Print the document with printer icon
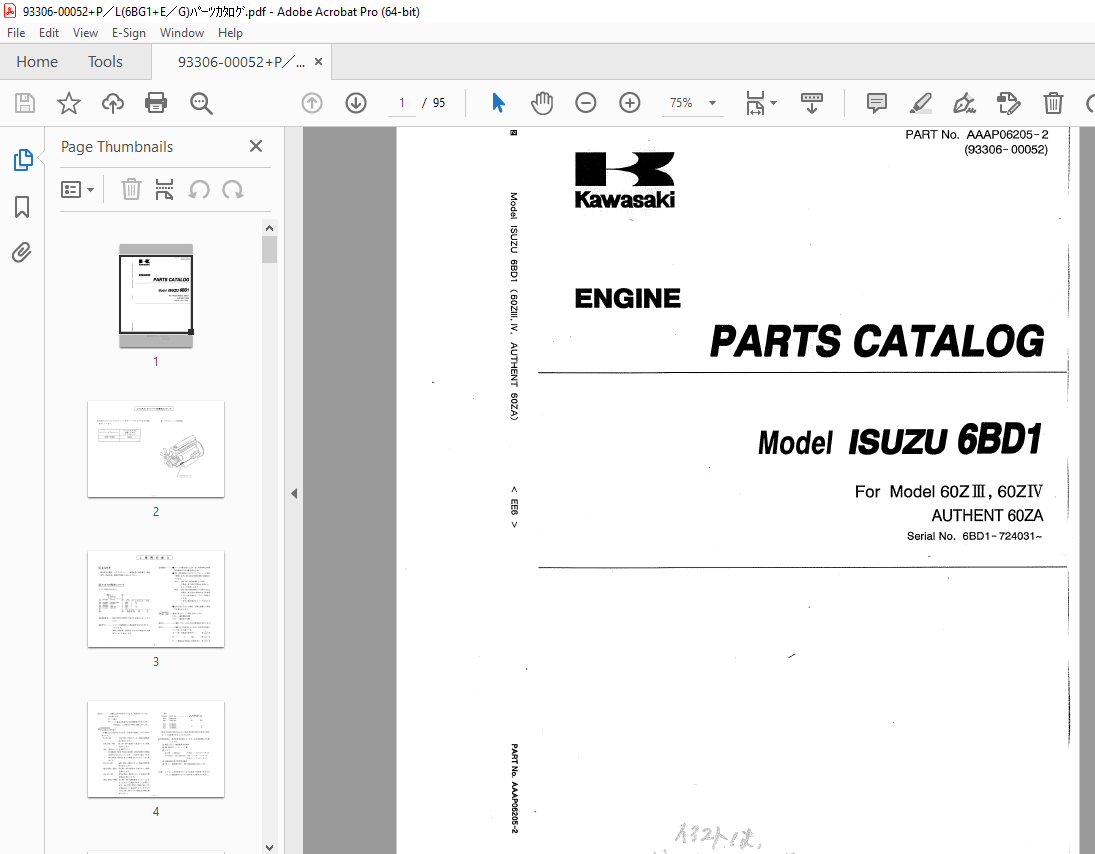This screenshot has height=854, width=1095. click(x=156, y=103)
